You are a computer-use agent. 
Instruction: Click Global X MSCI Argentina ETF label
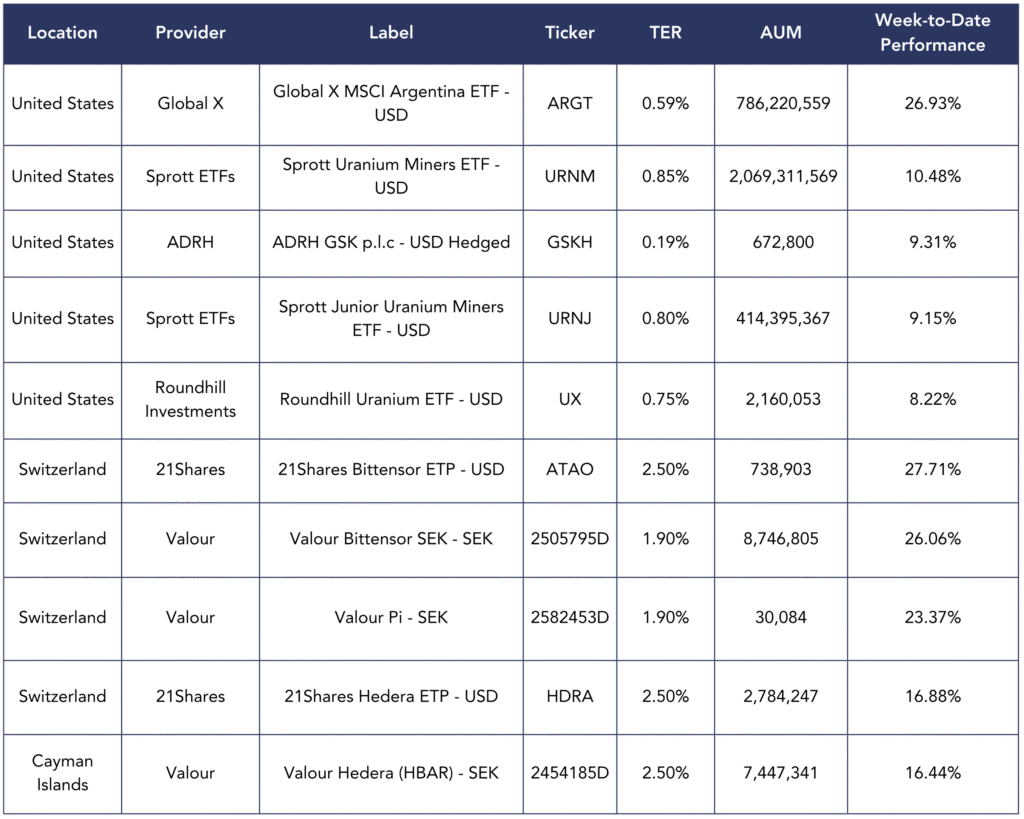[x=391, y=103]
